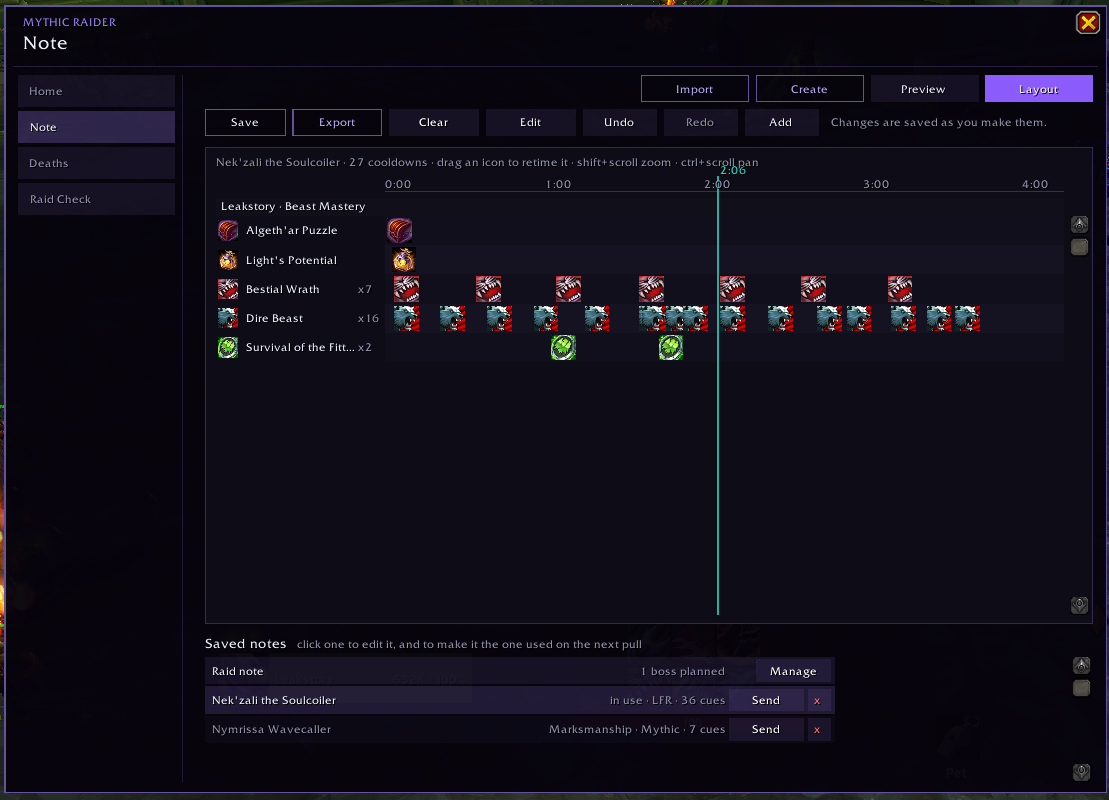Click the Survival of the Fittest row icon

pyautogui.click(x=228, y=347)
